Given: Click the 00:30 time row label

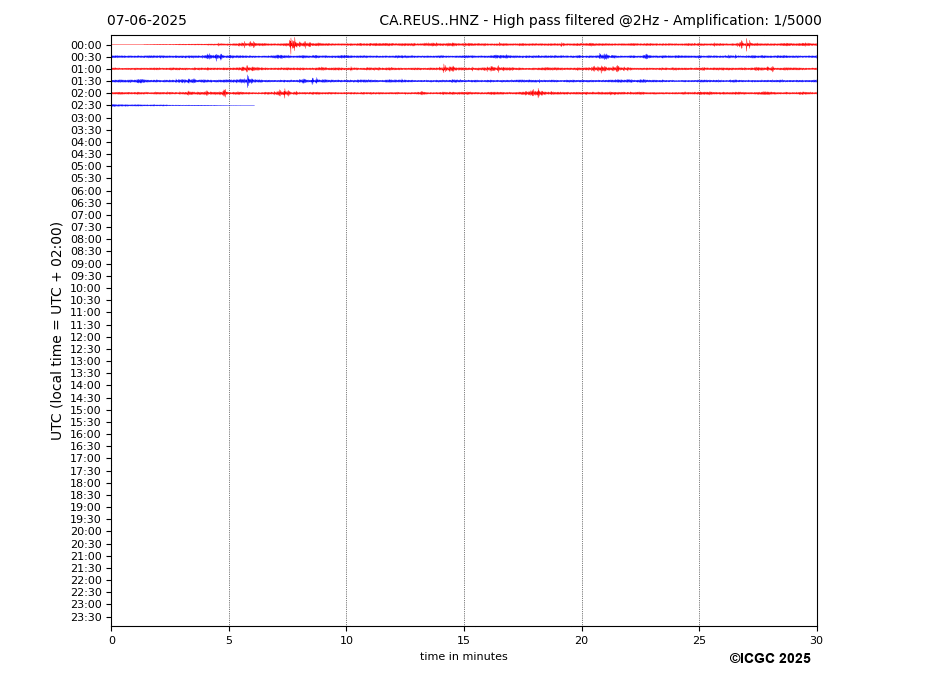Looking at the screenshot, I should click(x=86, y=57).
